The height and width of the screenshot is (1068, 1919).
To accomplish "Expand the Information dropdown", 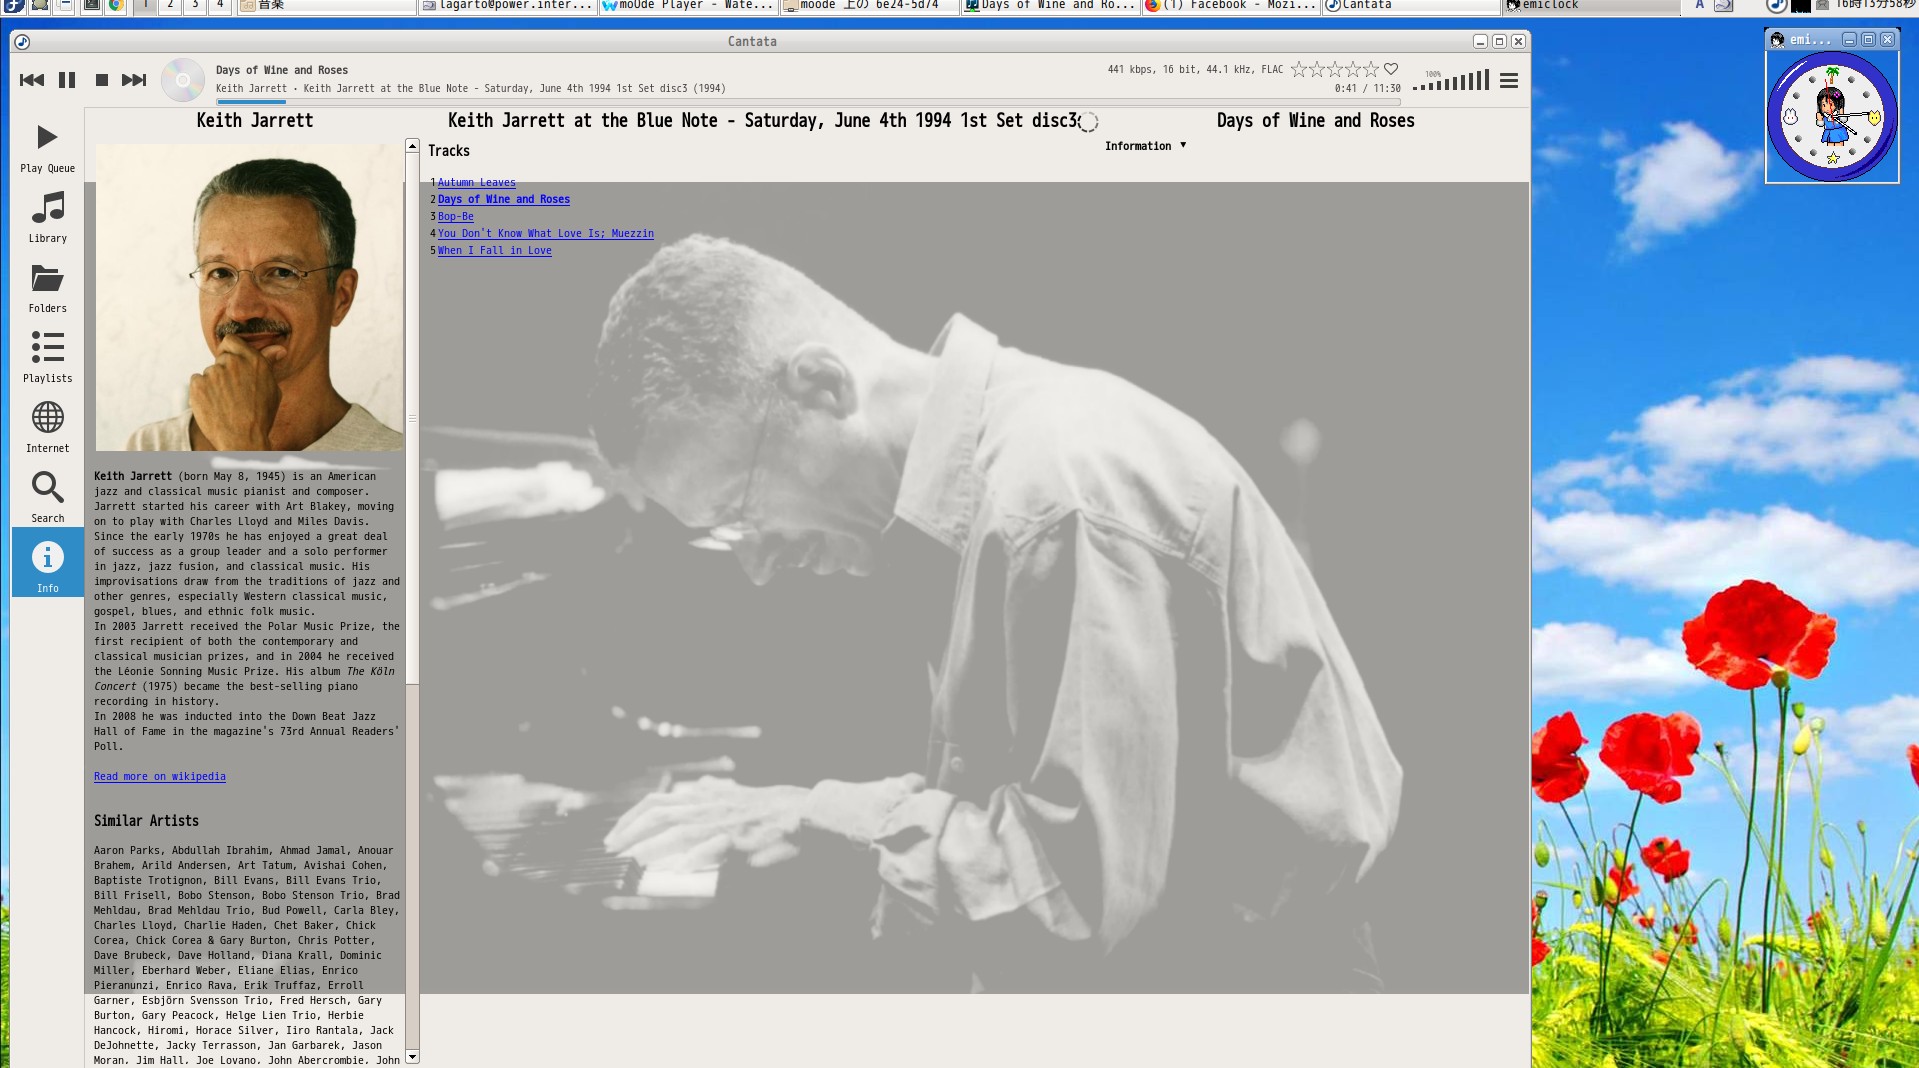I will tap(1146, 146).
